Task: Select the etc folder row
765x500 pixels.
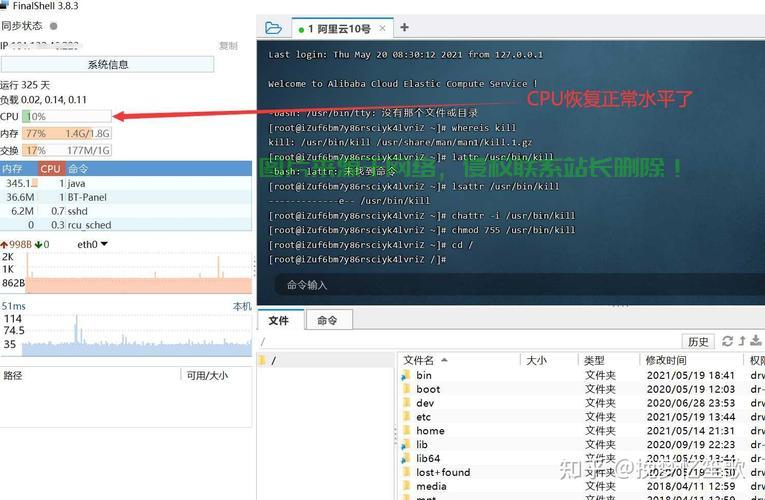Action: 582,417
